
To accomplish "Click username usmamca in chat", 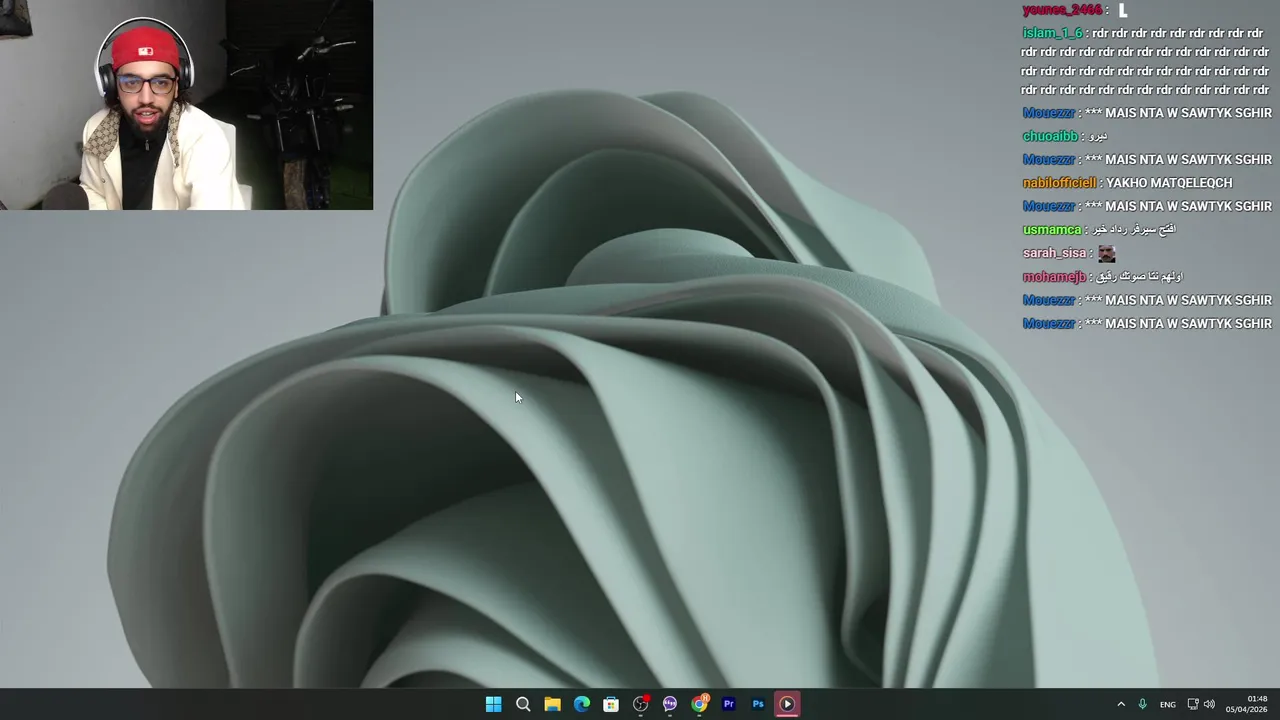I will tap(1052, 230).
